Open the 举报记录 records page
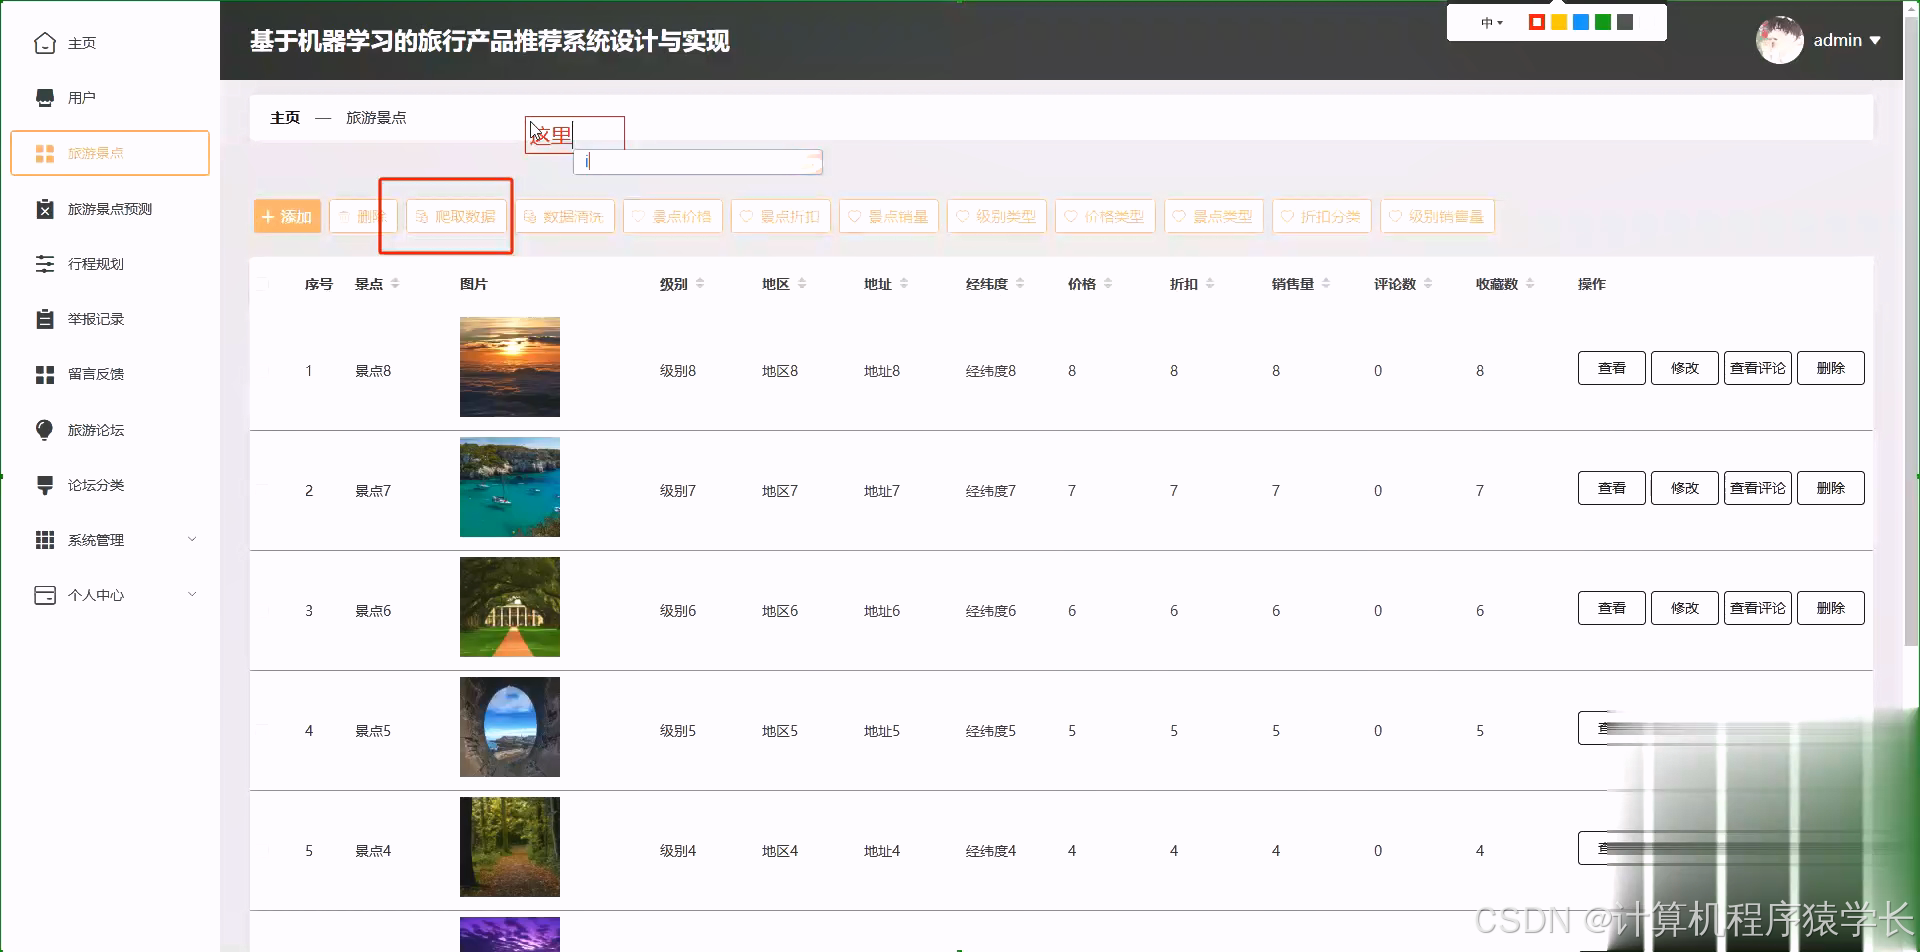Image resolution: width=1920 pixels, height=952 pixels. 95,319
